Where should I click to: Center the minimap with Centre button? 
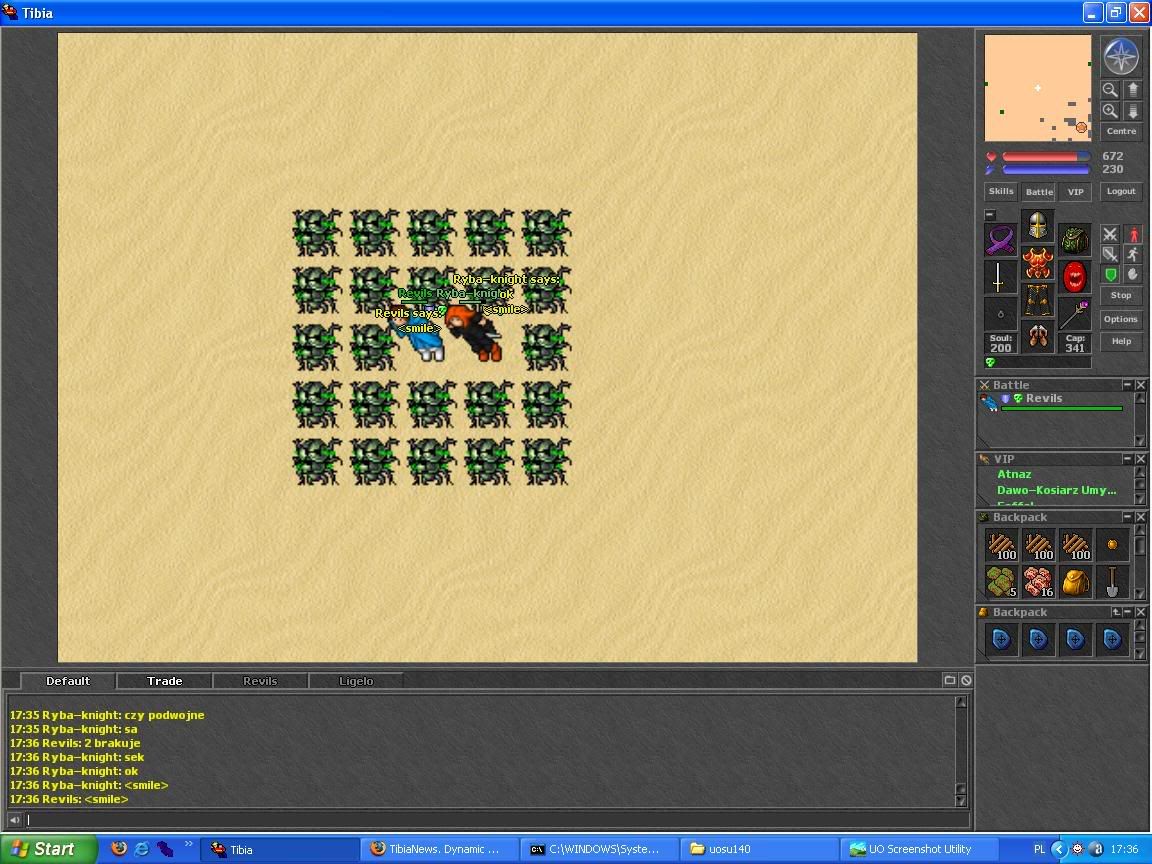pyautogui.click(x=1121, y=132)
